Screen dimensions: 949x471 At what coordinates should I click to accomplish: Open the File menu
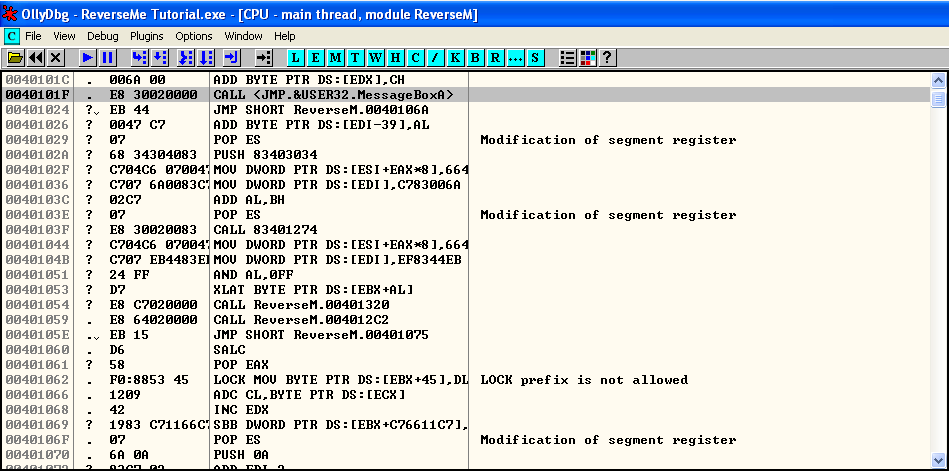(33, 36)
